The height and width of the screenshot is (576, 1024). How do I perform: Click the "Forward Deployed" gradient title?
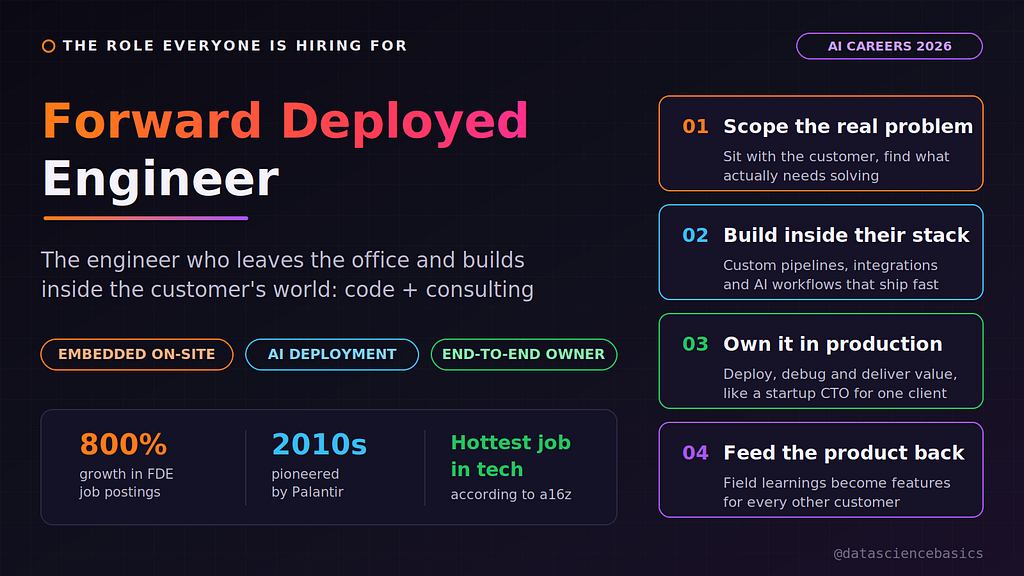point(285,121)
